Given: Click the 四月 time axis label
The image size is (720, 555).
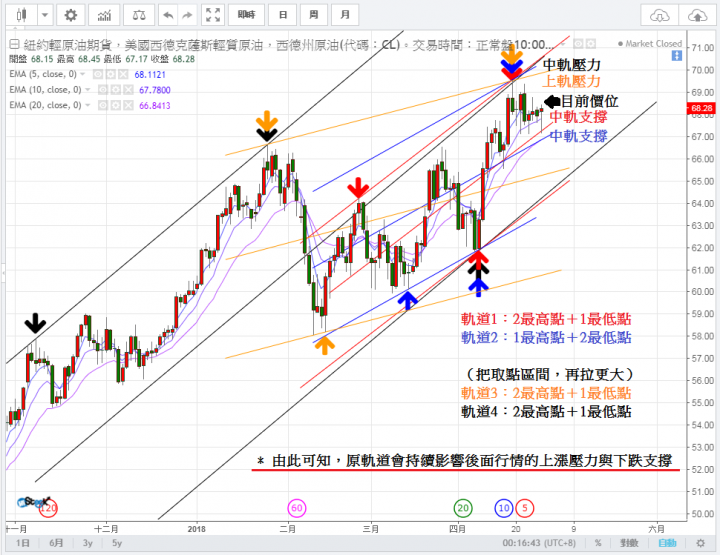Looking at the screenshot, I should [457, 529].
